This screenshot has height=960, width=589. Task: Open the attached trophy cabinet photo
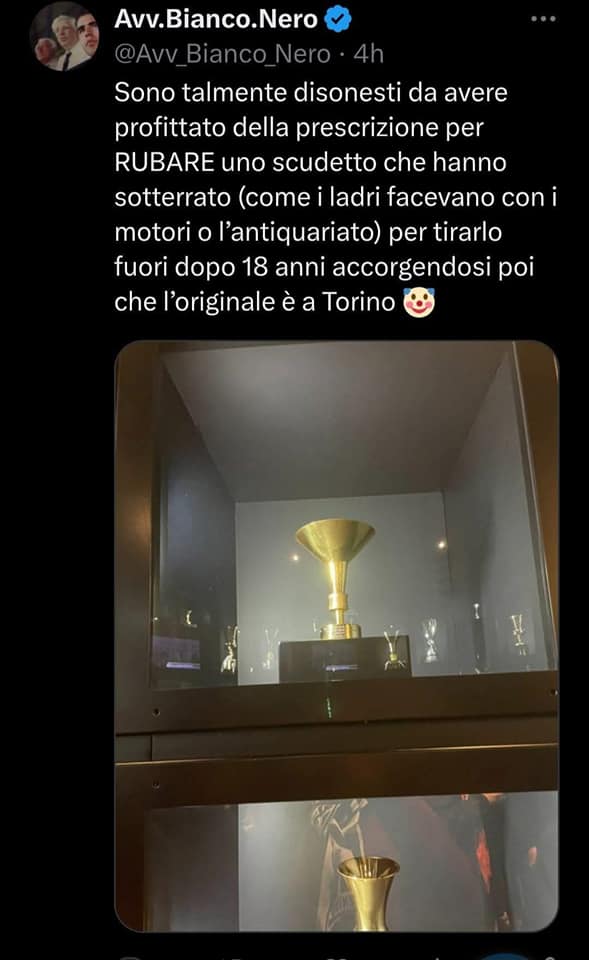336,636
